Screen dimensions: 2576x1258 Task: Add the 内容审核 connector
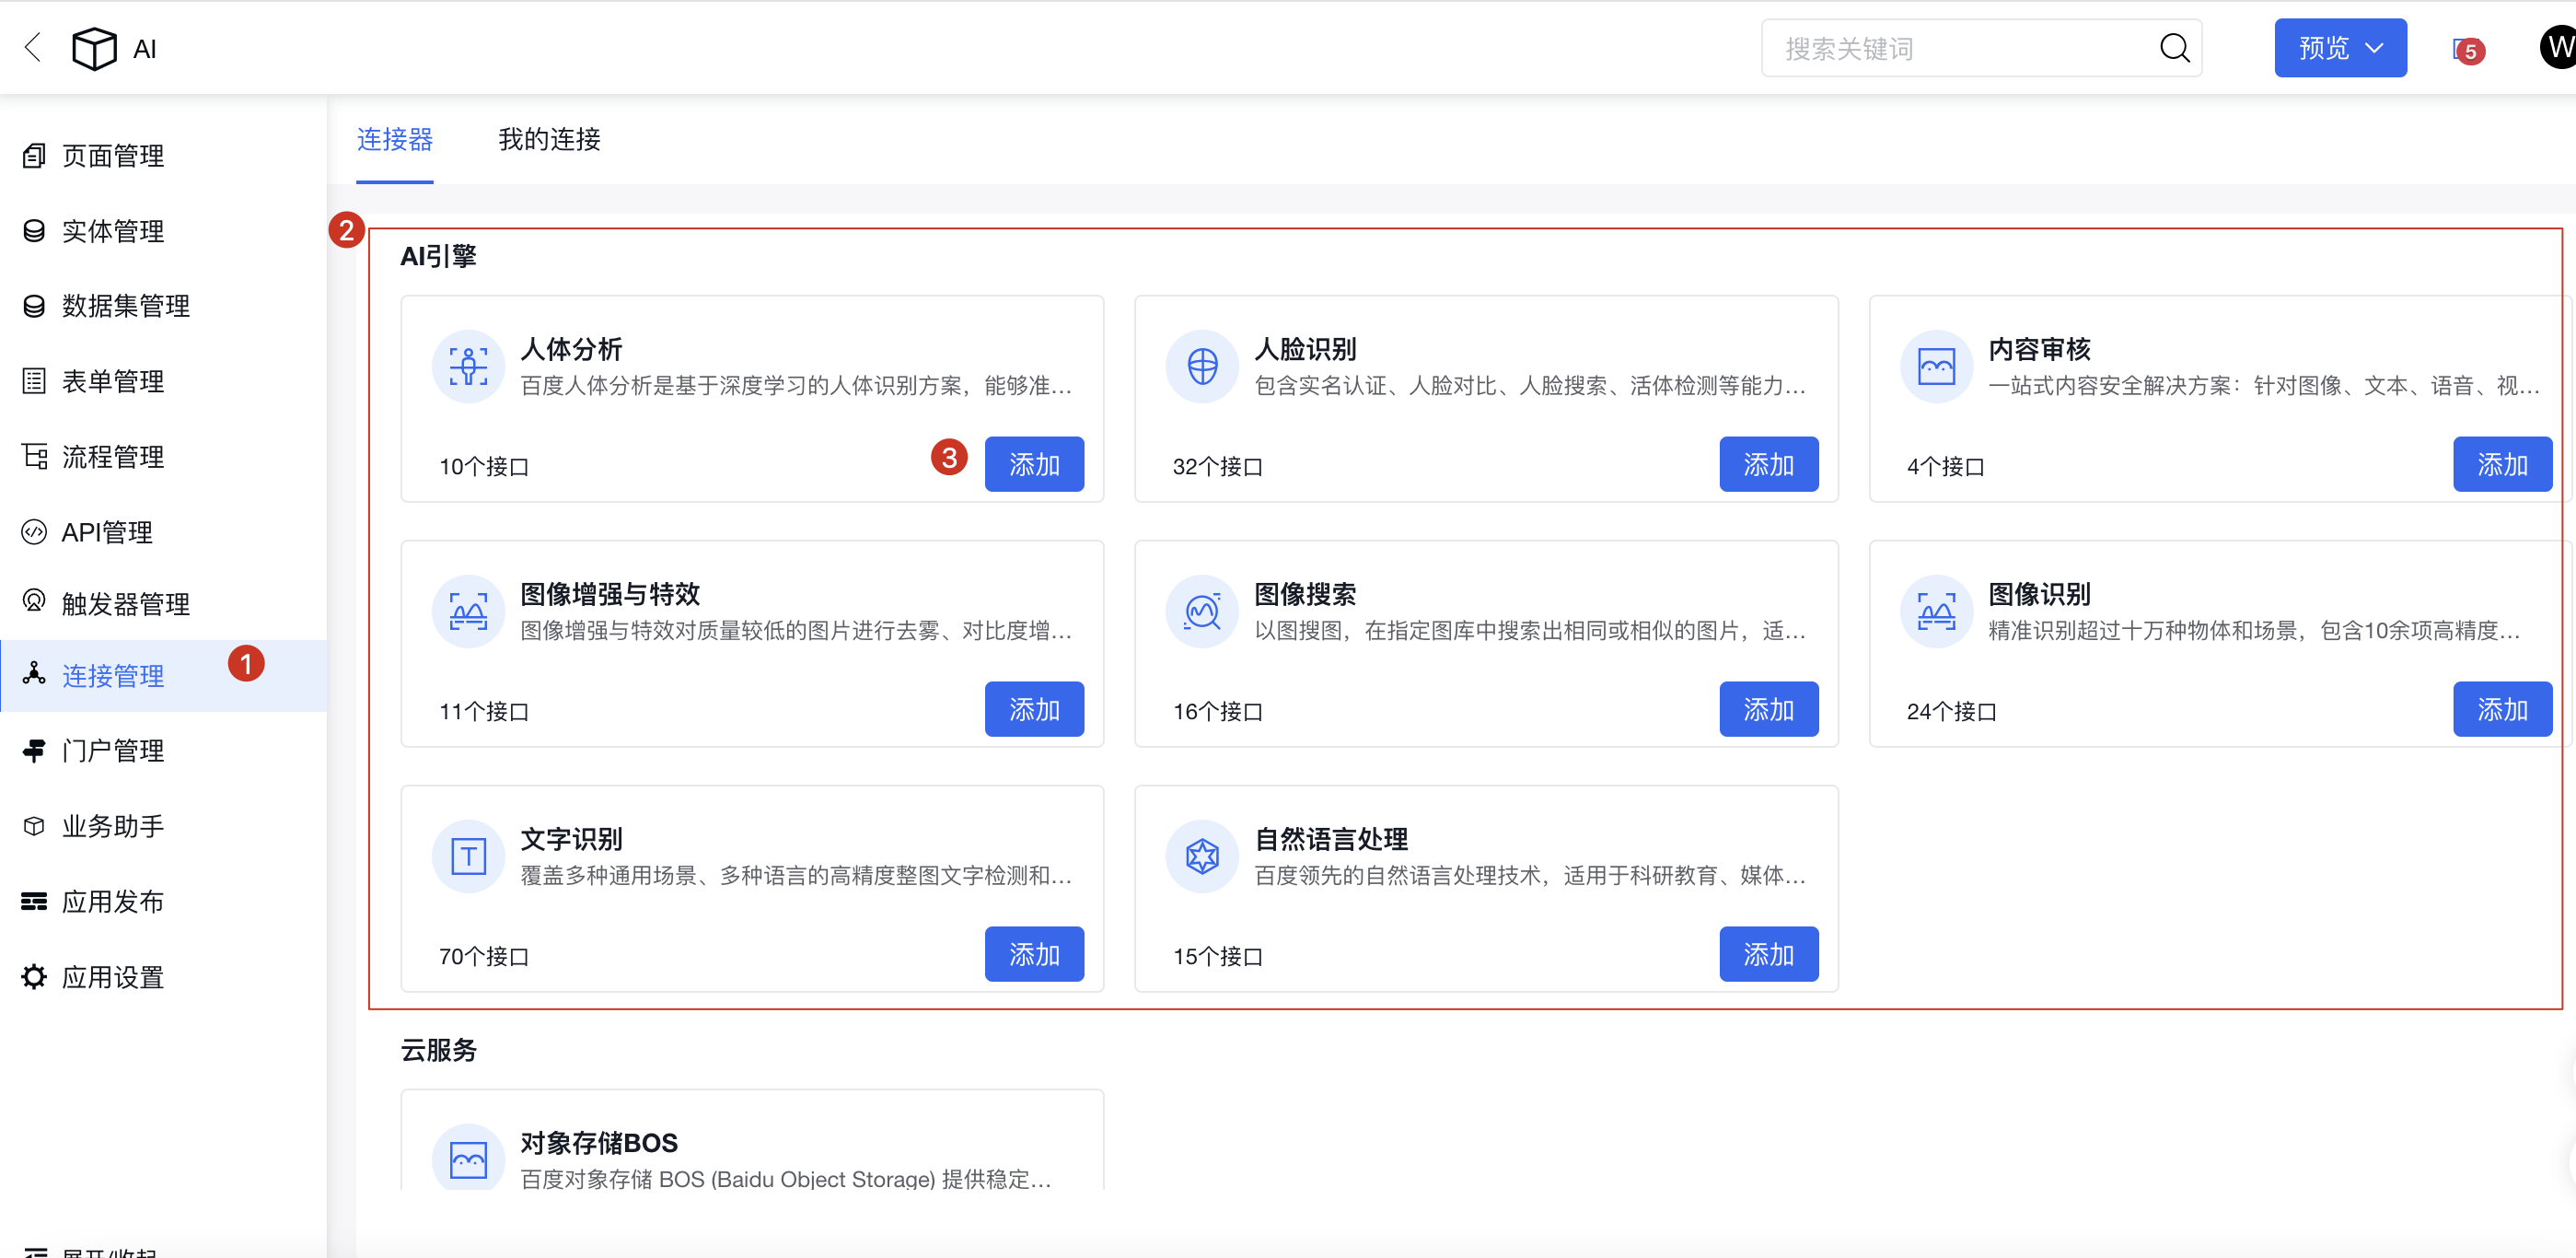pyautogui.click(x=2501, y=465)
